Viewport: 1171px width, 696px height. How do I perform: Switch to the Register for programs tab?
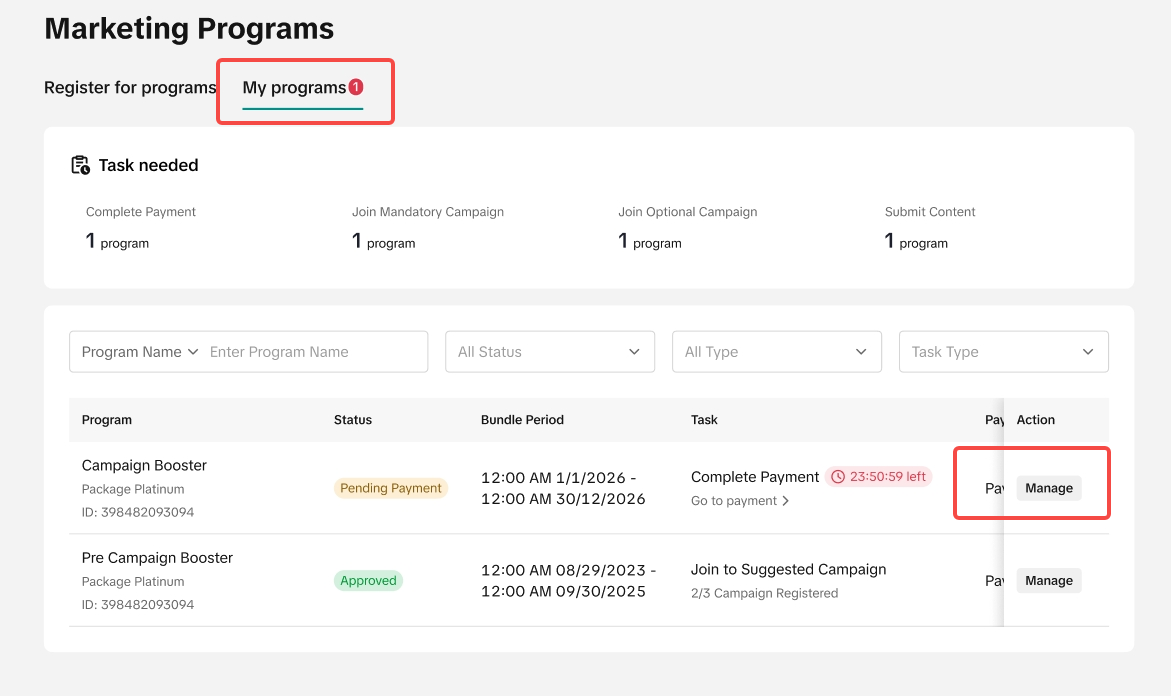(x=130, y=88)
